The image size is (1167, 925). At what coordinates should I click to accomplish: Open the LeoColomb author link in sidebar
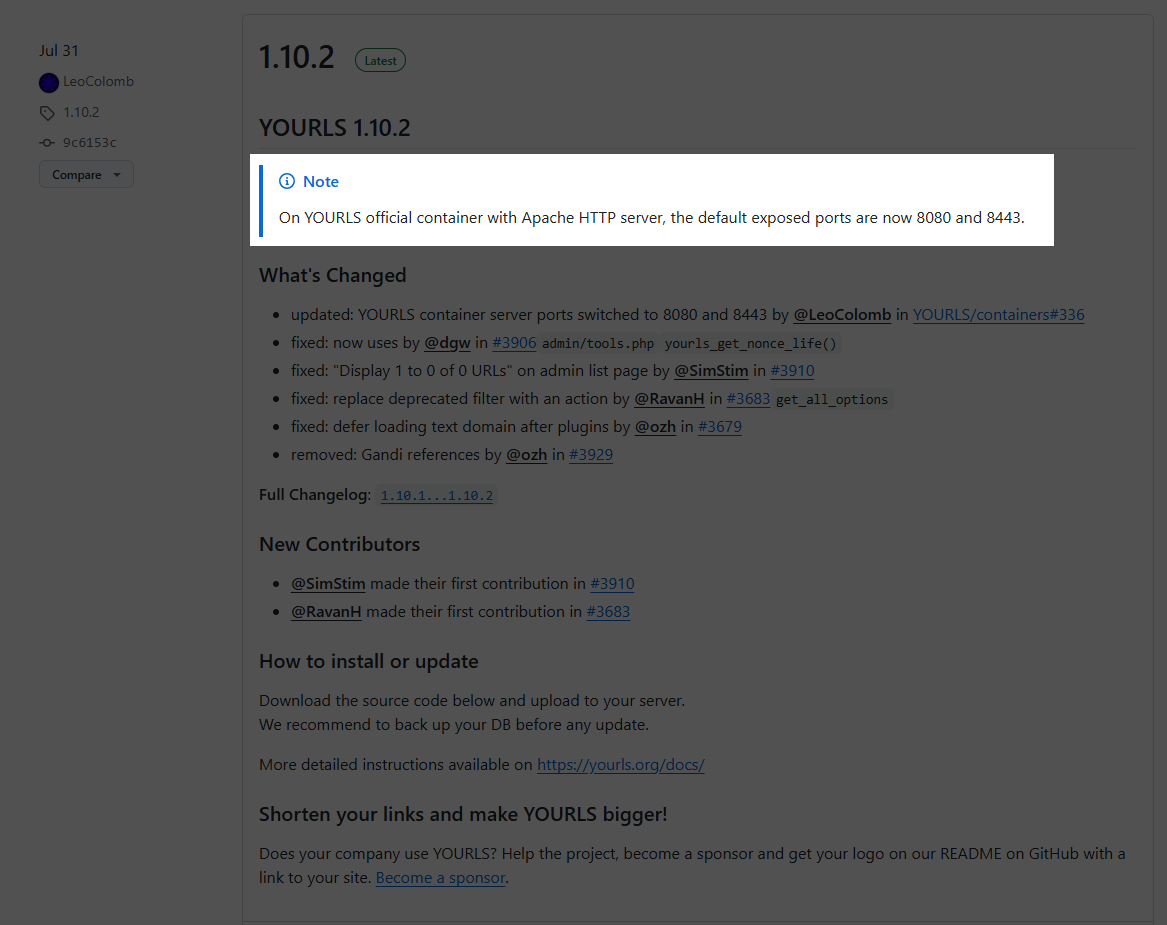point(98,81)
